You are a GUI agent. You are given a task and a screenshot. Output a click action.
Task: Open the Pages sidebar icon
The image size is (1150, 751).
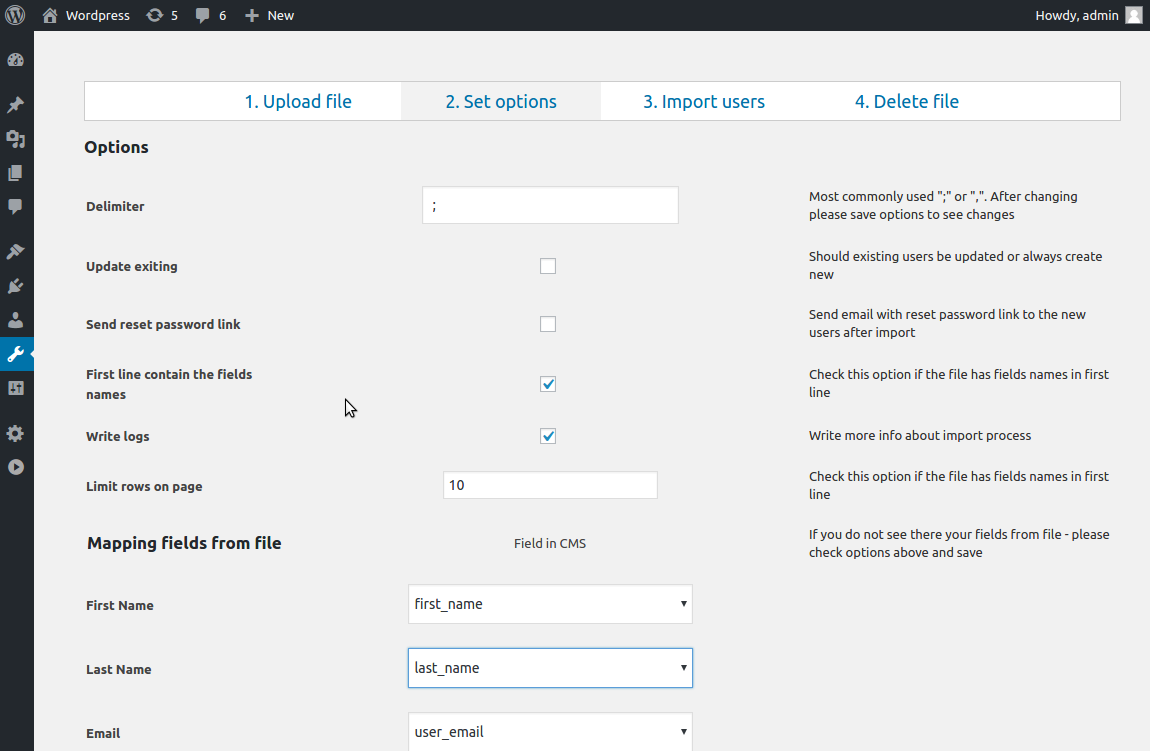coord(15,173)
